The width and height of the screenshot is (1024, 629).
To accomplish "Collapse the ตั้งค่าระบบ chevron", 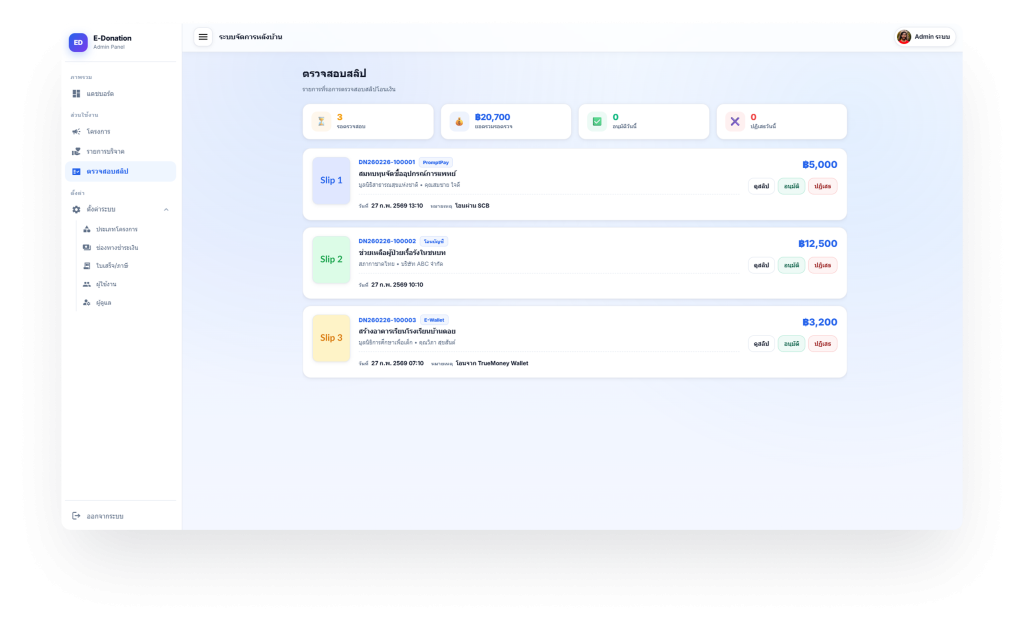I will click(x=166, y=209).
